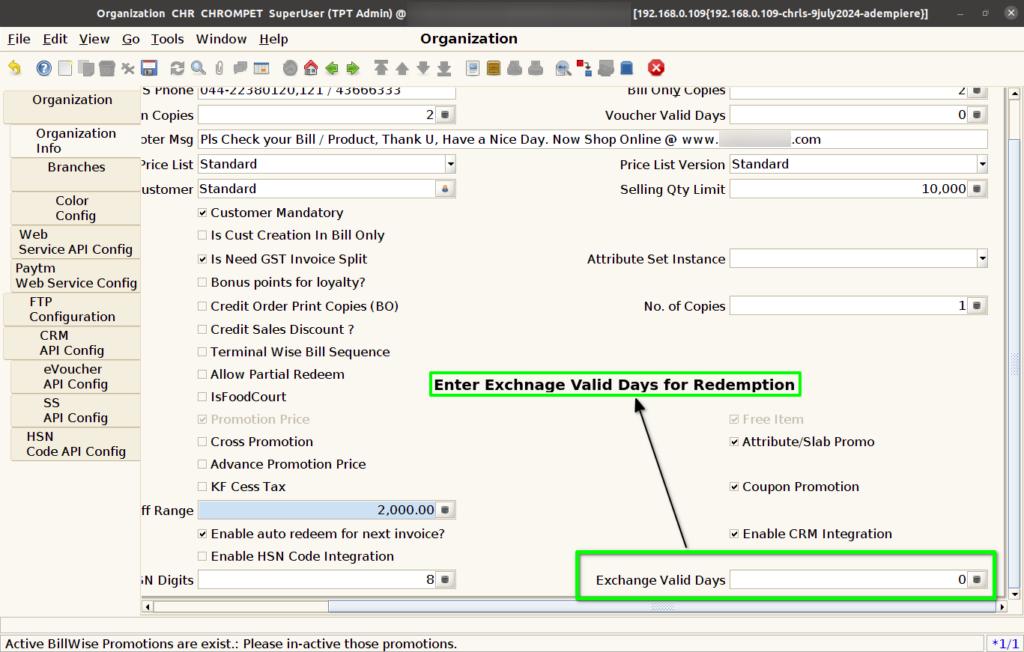Open the FTP Configuration tab
This screenshot has height=652, width=1024.
point(72,309)
